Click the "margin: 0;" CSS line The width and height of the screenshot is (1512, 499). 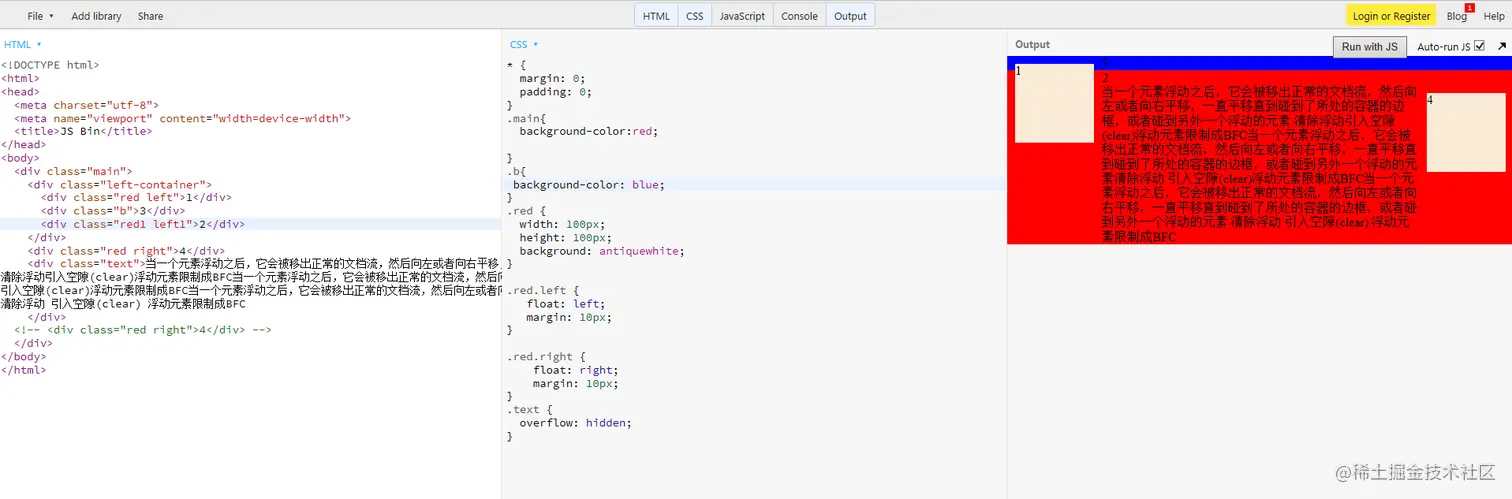tap(552, 78)
